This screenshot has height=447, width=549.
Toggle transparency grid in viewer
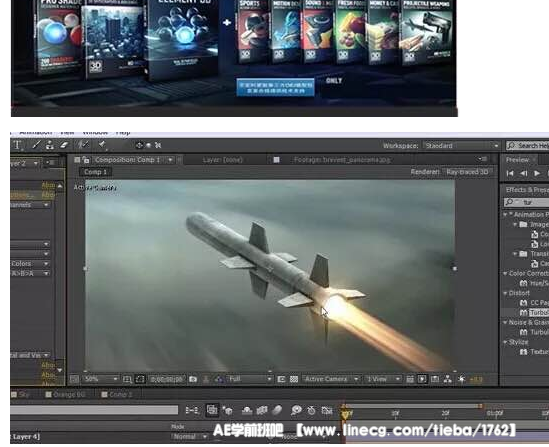[294, 379]
